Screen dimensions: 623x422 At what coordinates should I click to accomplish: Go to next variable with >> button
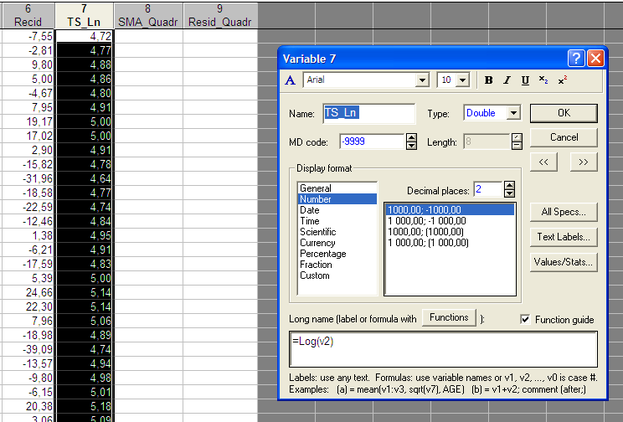pyautogui.click(x=583, y=161)
